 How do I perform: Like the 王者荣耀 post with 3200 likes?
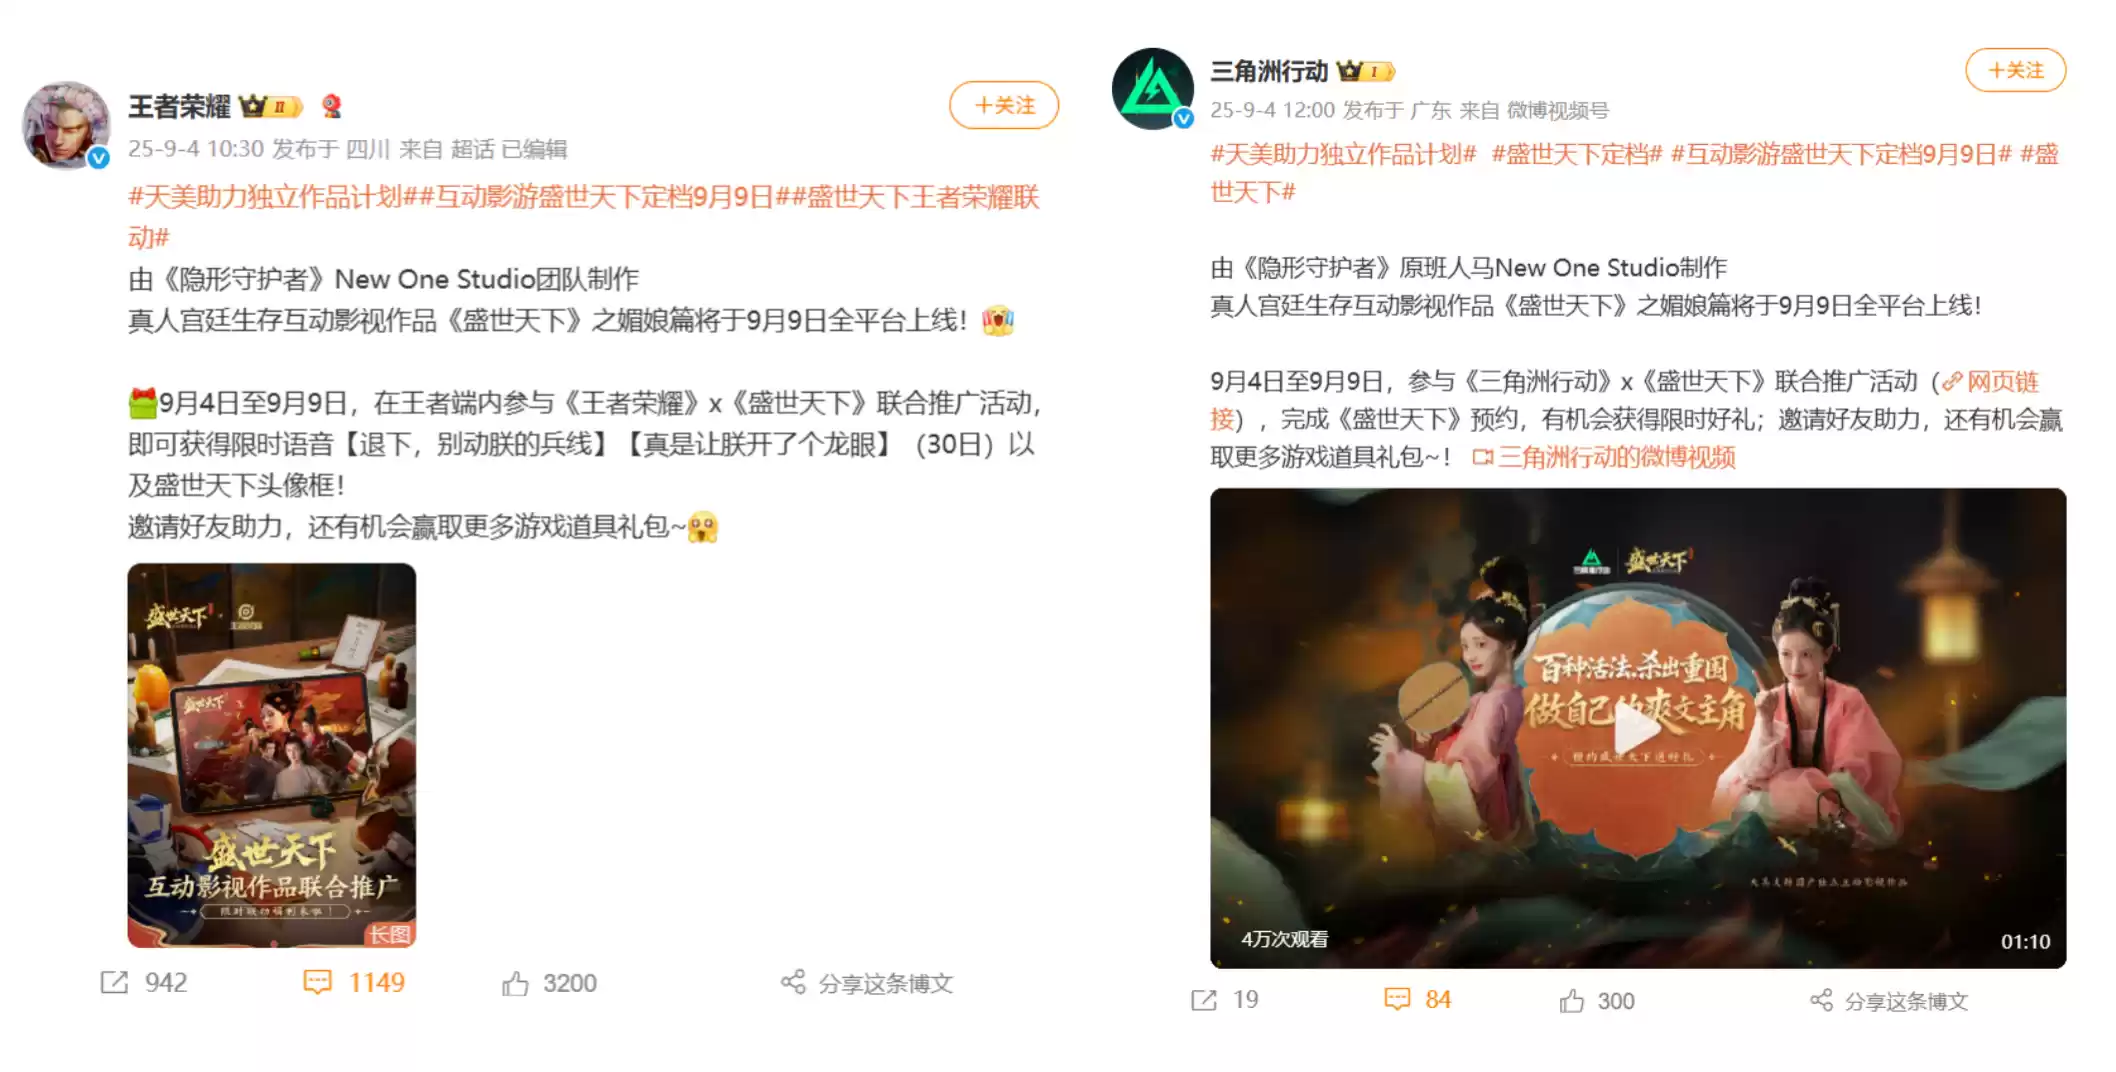[549, 983]
